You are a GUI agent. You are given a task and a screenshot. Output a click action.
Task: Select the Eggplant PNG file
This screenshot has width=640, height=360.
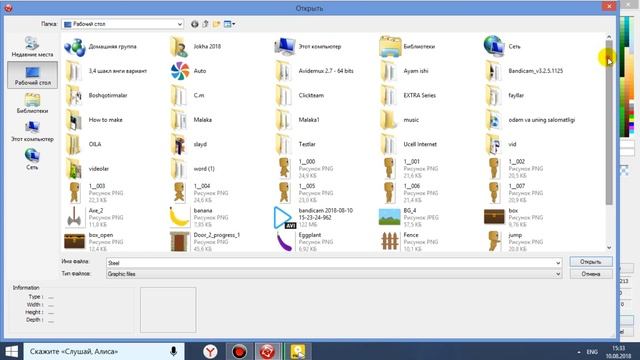pos(304,242)
